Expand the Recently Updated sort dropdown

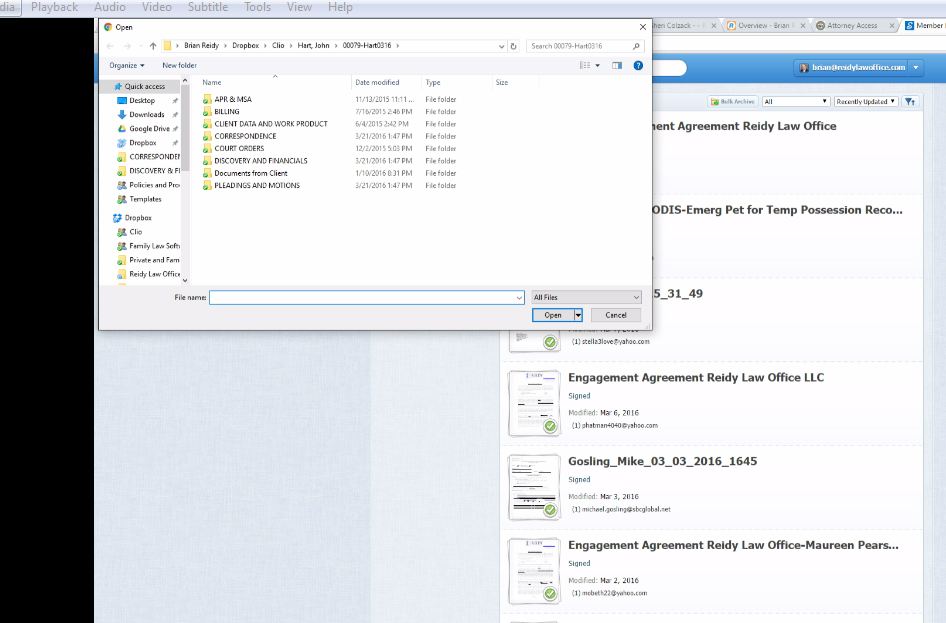pyautogui.click(x=865, y=101)
